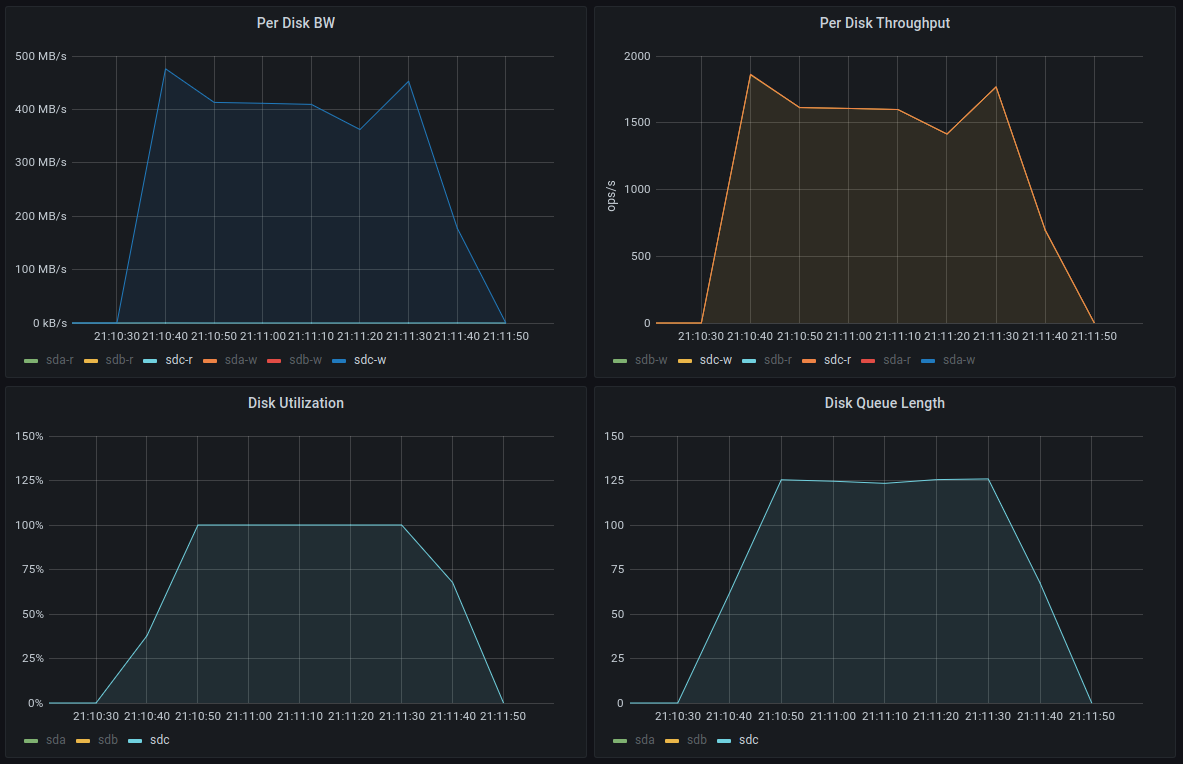Click the sda green swatch in Disk Utilization
Viewport: 1183px width, 764px height.
pyautogui.click(x=31, y=741)
